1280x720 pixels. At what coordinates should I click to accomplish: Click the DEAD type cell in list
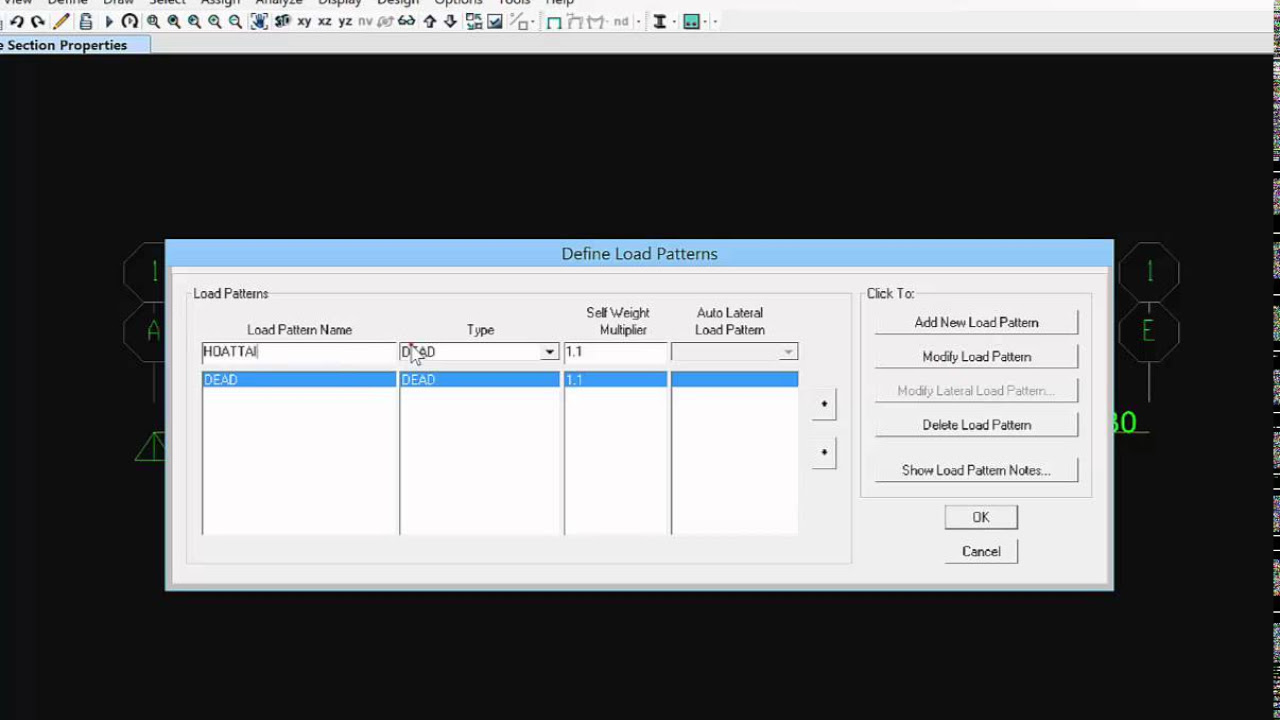(480, 380)
